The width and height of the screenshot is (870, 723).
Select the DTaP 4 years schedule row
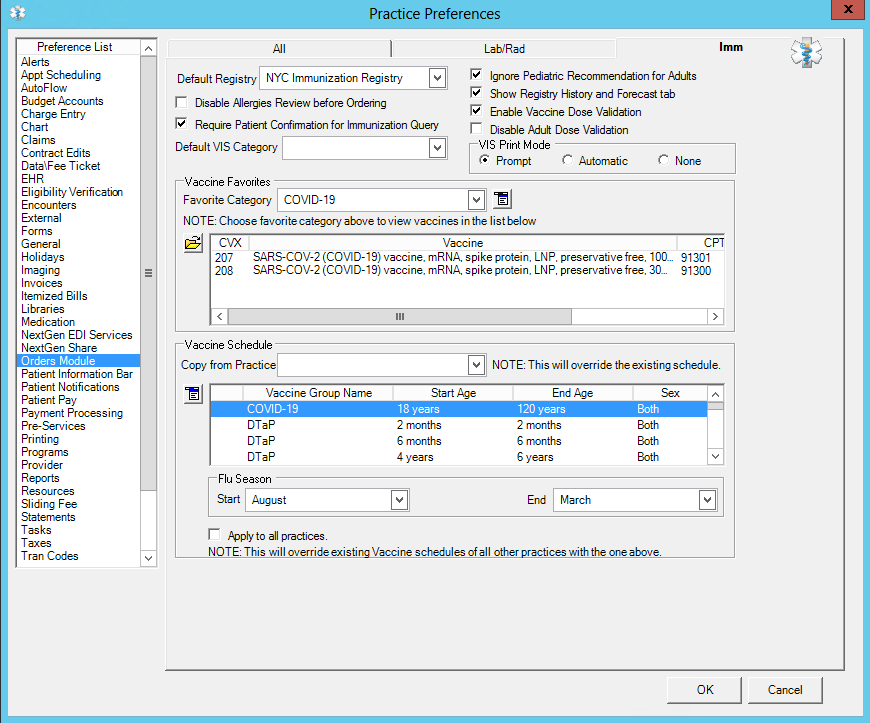[x=459, y=457]
